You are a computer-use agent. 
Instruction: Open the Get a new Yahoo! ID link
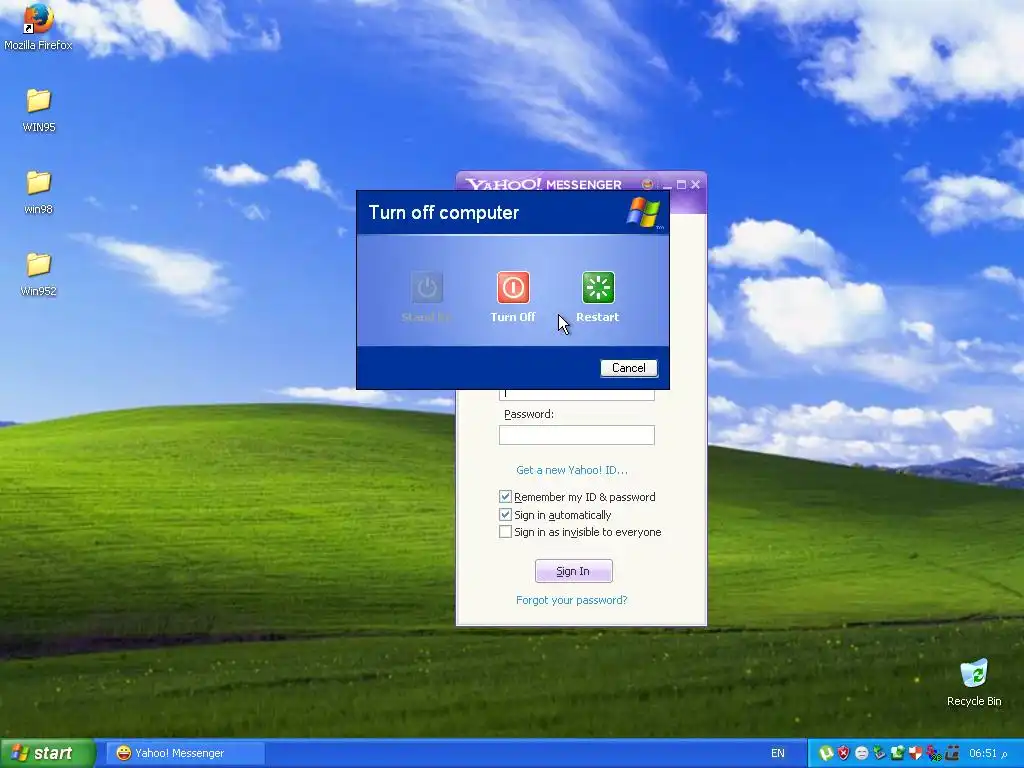pos(572,470)
